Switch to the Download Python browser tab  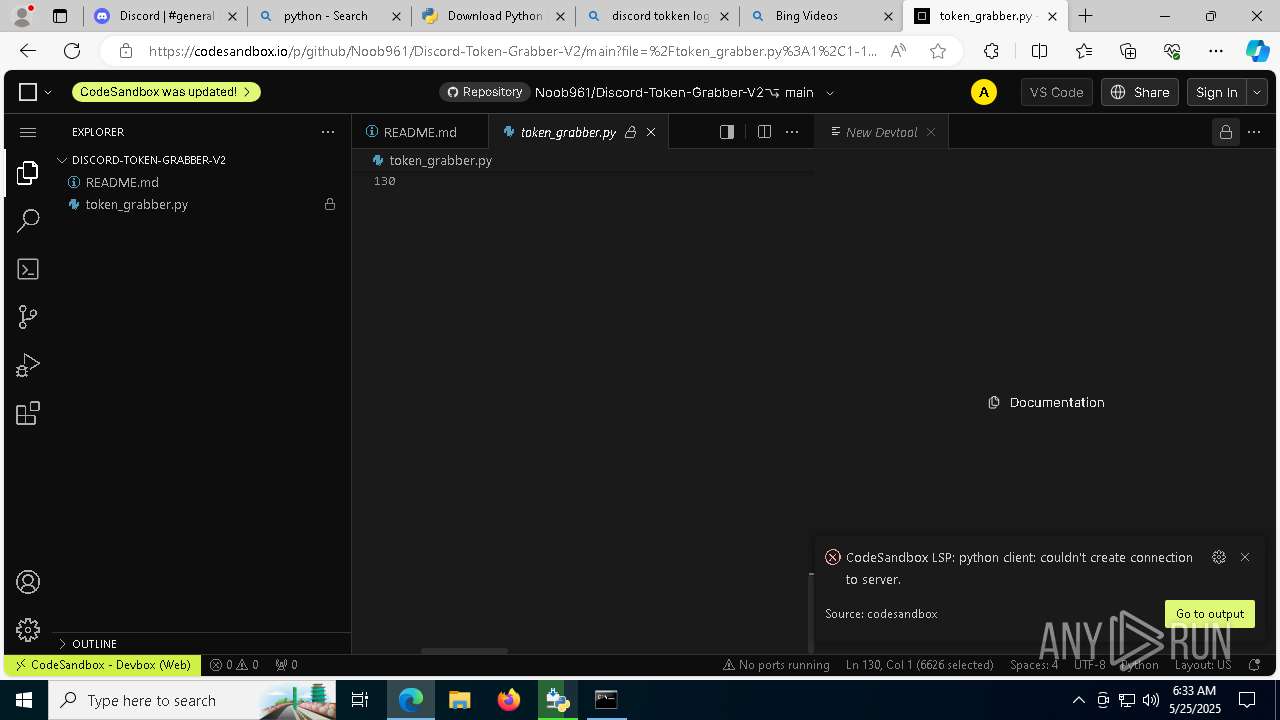(493, 16)
